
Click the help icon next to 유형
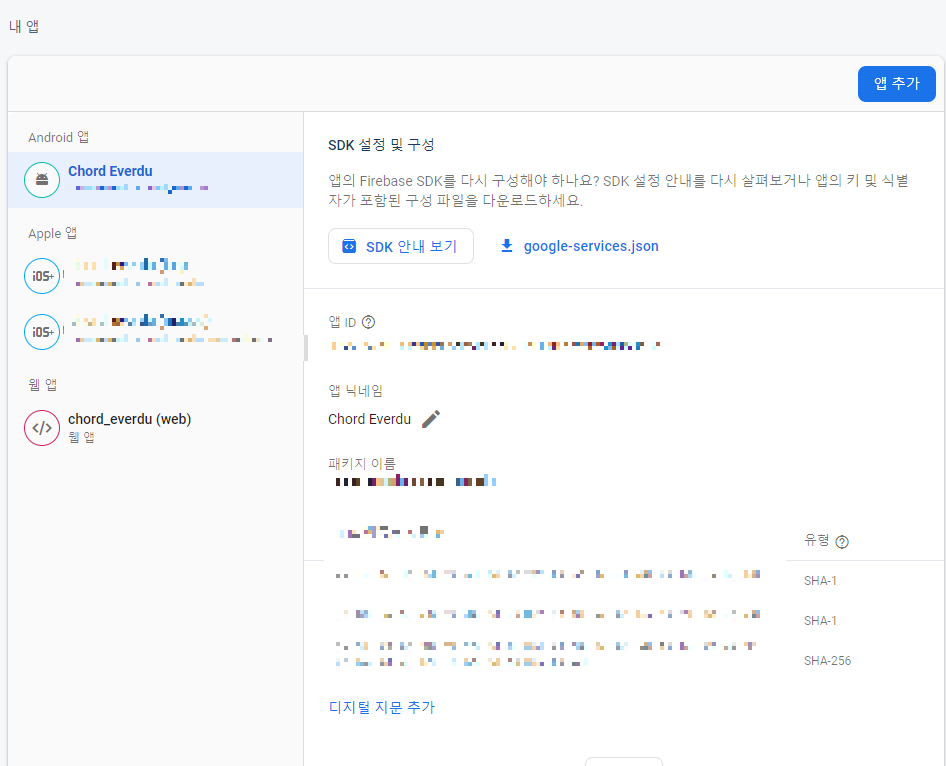click(x=842, y=542)
